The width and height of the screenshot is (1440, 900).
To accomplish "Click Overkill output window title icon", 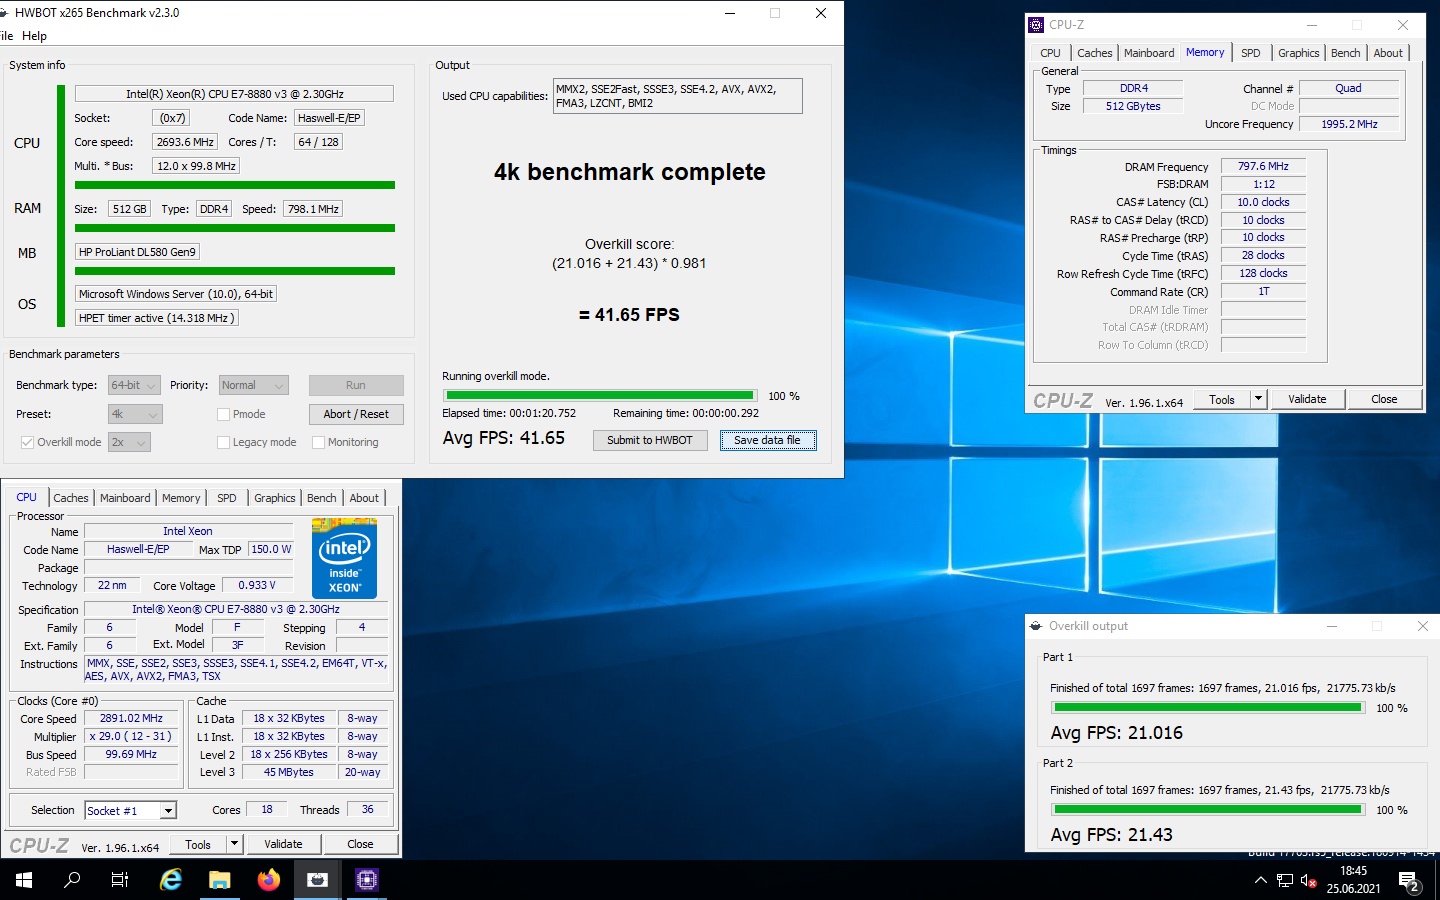I will pos(1036,626).
